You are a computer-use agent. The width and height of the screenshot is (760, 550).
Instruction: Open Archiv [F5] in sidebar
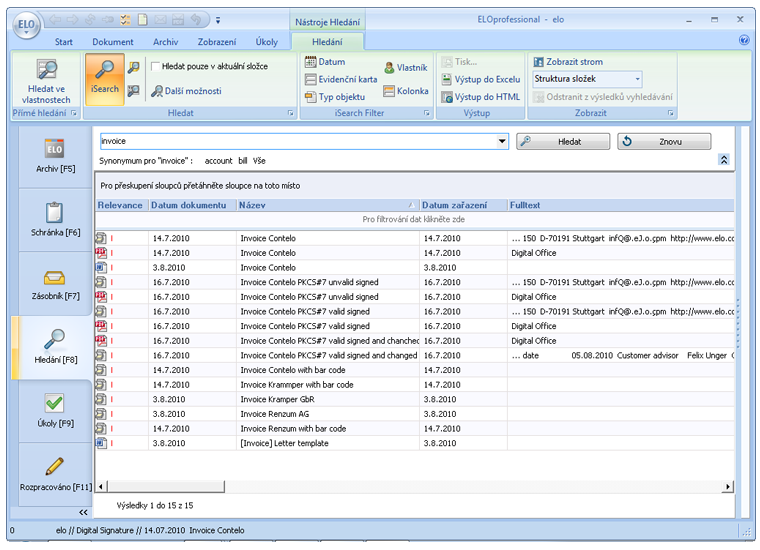55,157
